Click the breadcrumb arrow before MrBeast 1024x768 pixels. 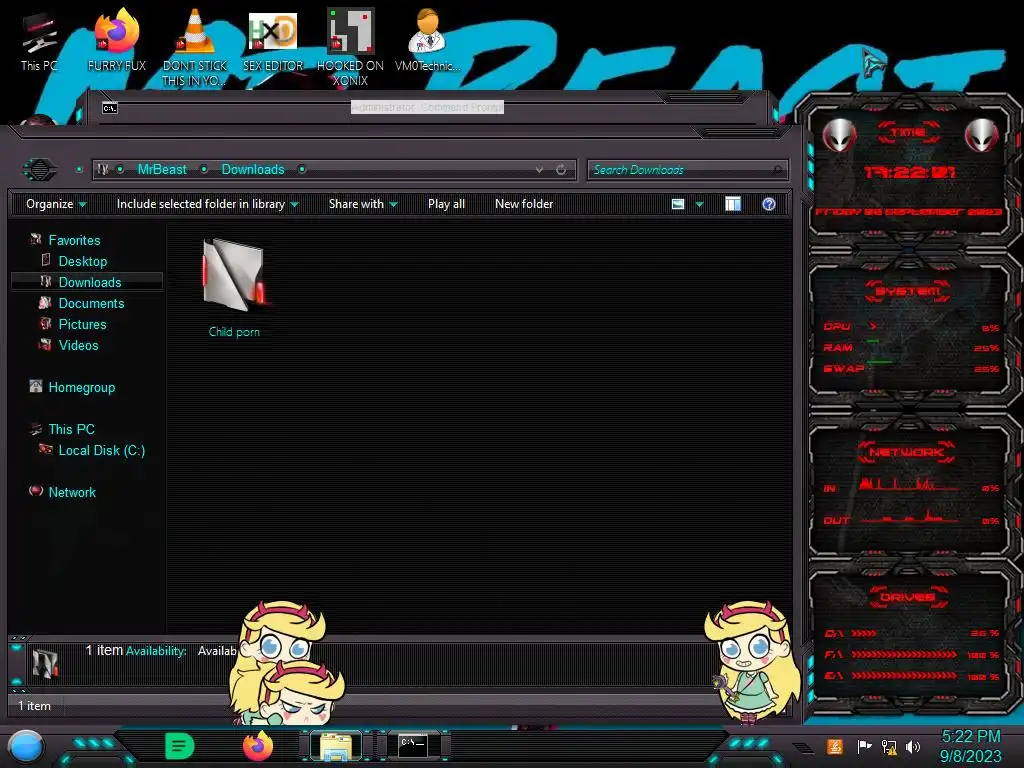click(x=121, y=170)
